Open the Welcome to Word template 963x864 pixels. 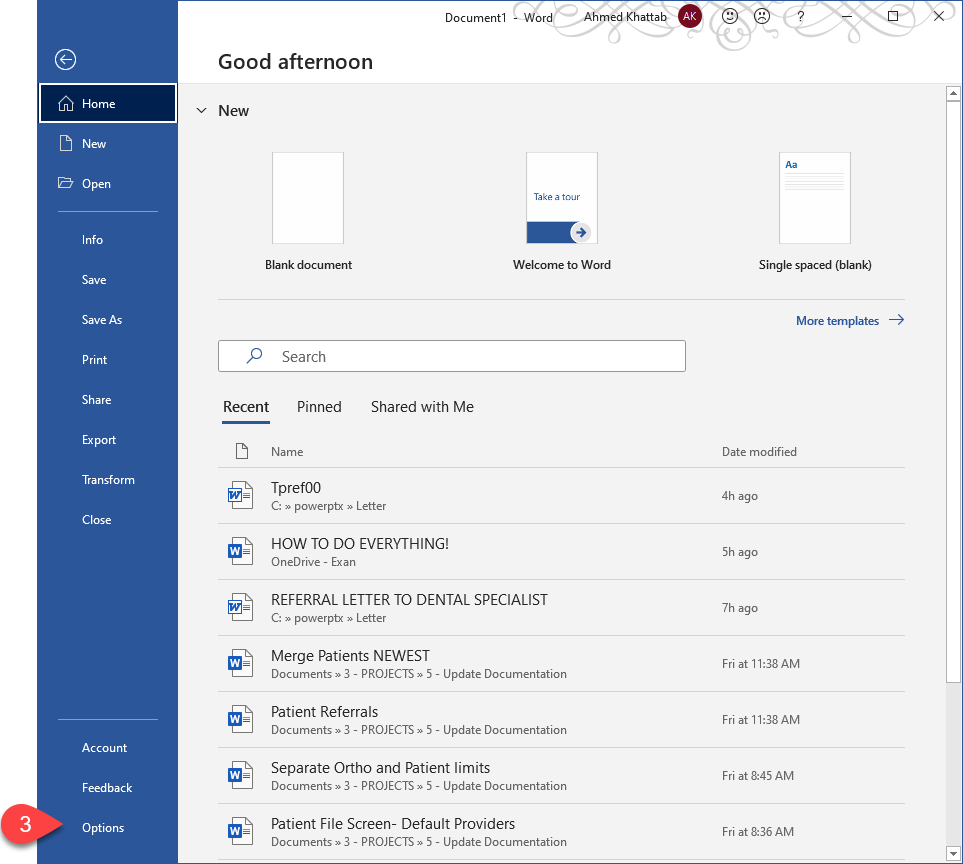click(x=562, y=211)
